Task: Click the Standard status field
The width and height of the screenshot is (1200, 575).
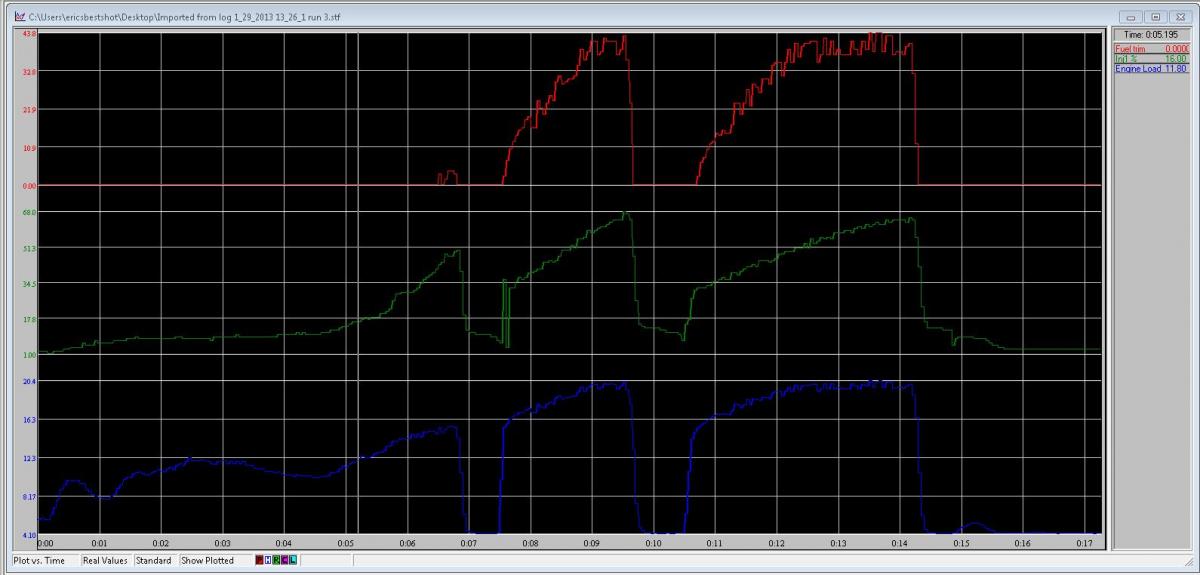Action: (x=154, y=561)
